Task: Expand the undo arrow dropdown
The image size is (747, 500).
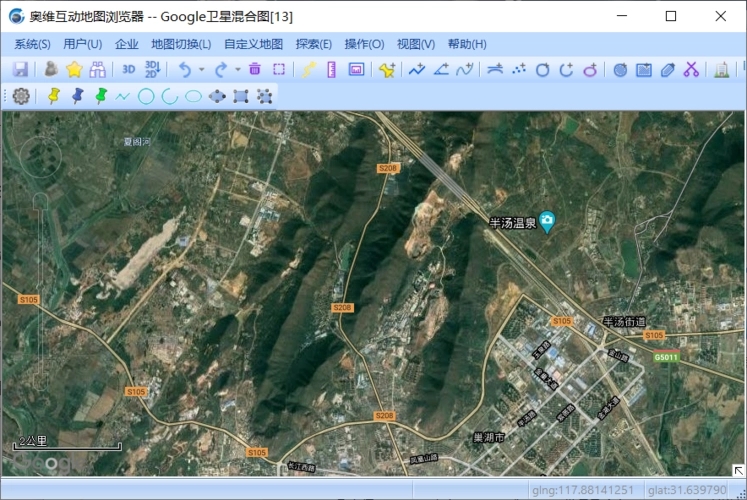Action: [x=201, y=70]
